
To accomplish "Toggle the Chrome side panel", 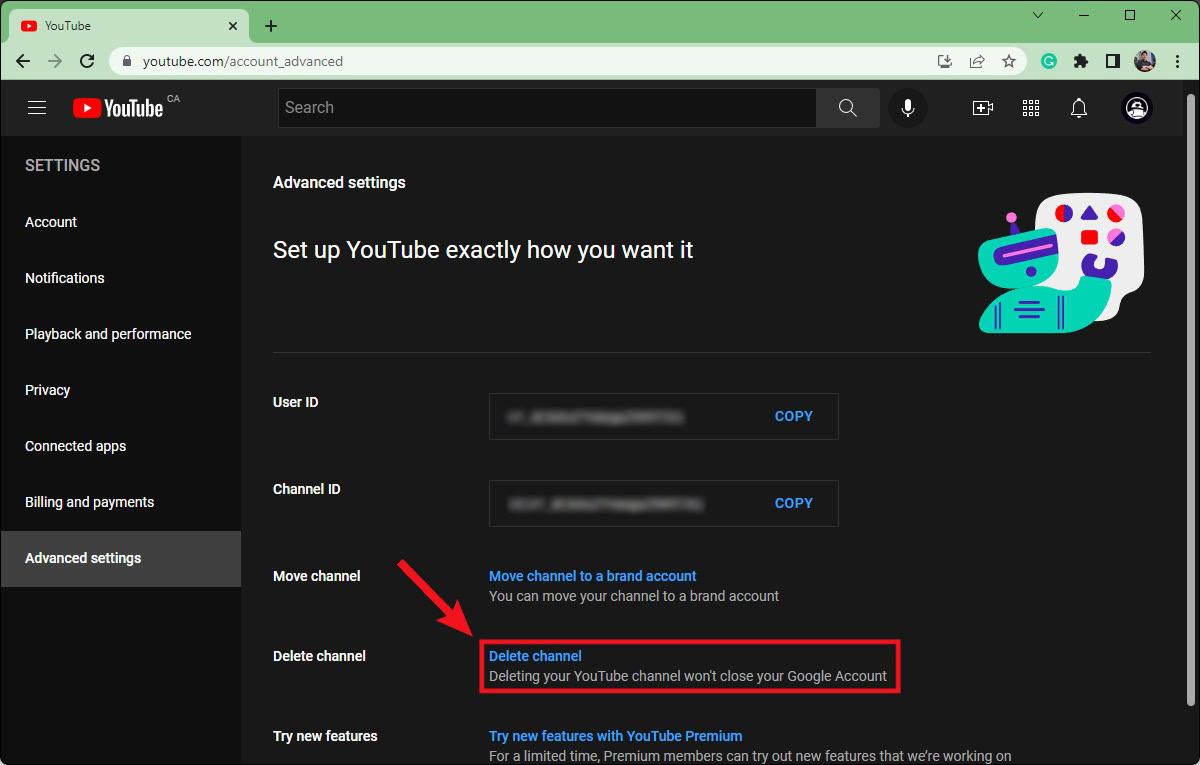I will point(1113,61).
